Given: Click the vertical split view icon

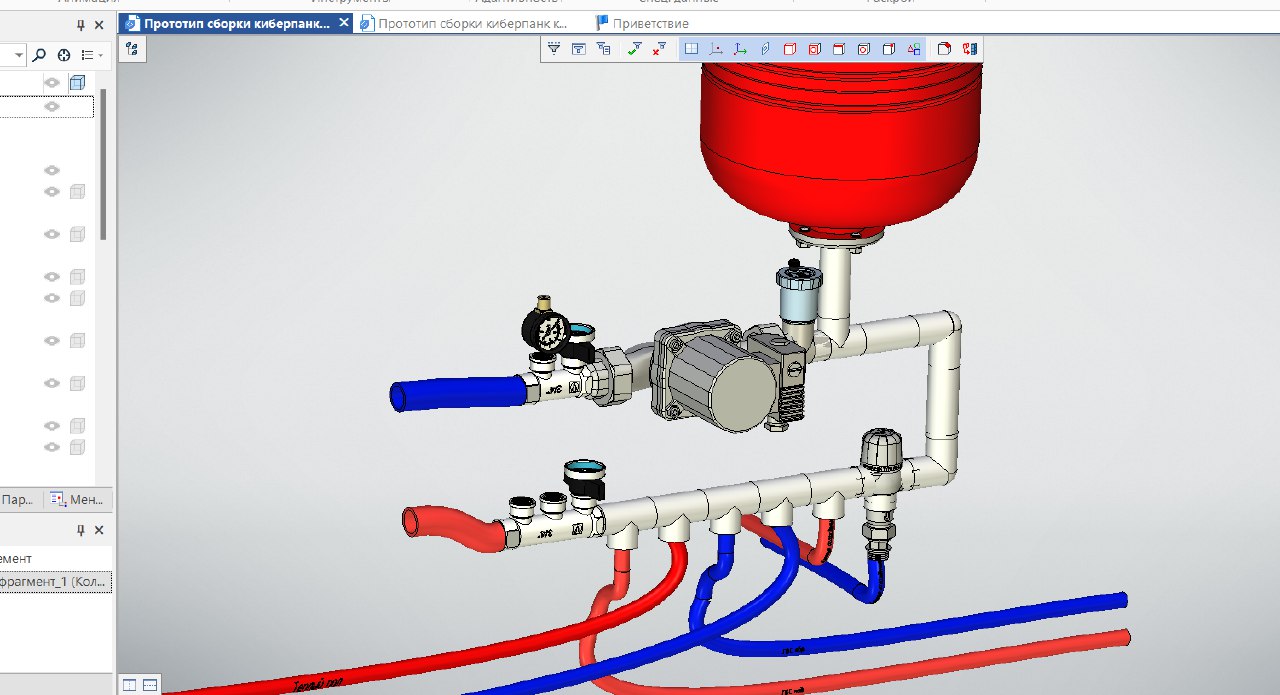Looking at the screenshot, I should (x=129, y=685).
